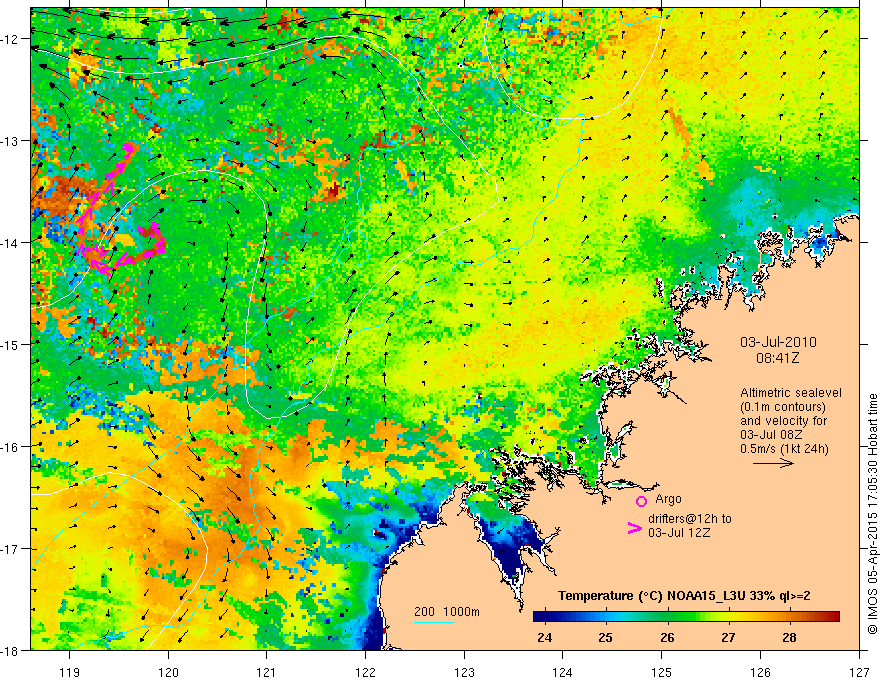
Task: Click the colorbar tick label 25
Action: tap(605, 637)
